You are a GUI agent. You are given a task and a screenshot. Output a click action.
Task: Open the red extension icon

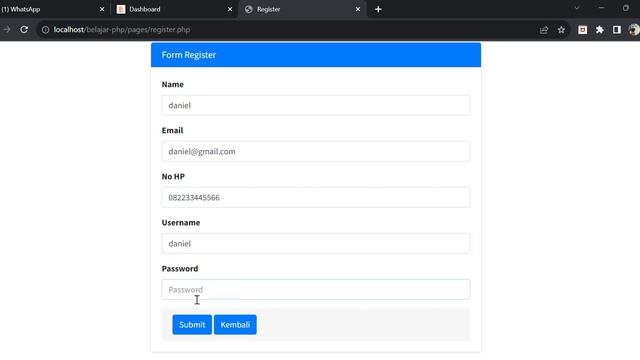click(582, 29)
